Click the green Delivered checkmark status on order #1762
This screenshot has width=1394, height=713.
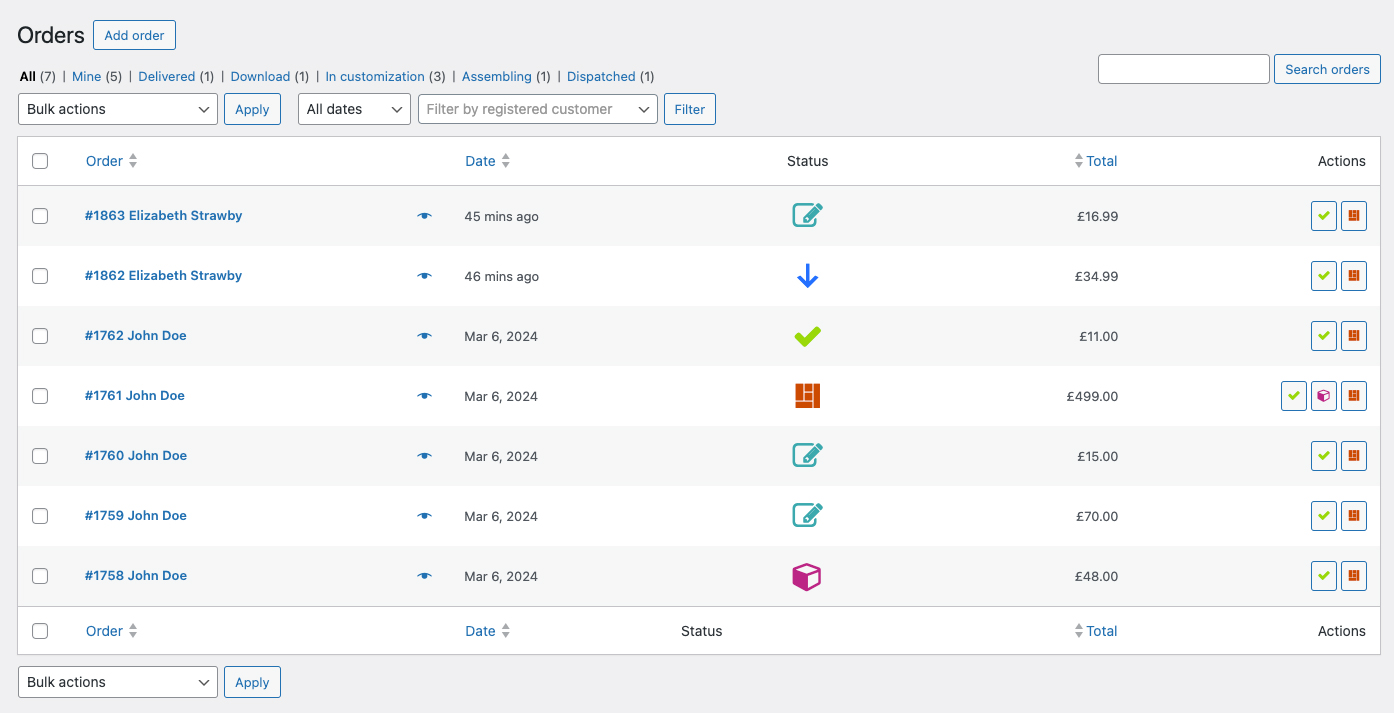click(807, 337)
